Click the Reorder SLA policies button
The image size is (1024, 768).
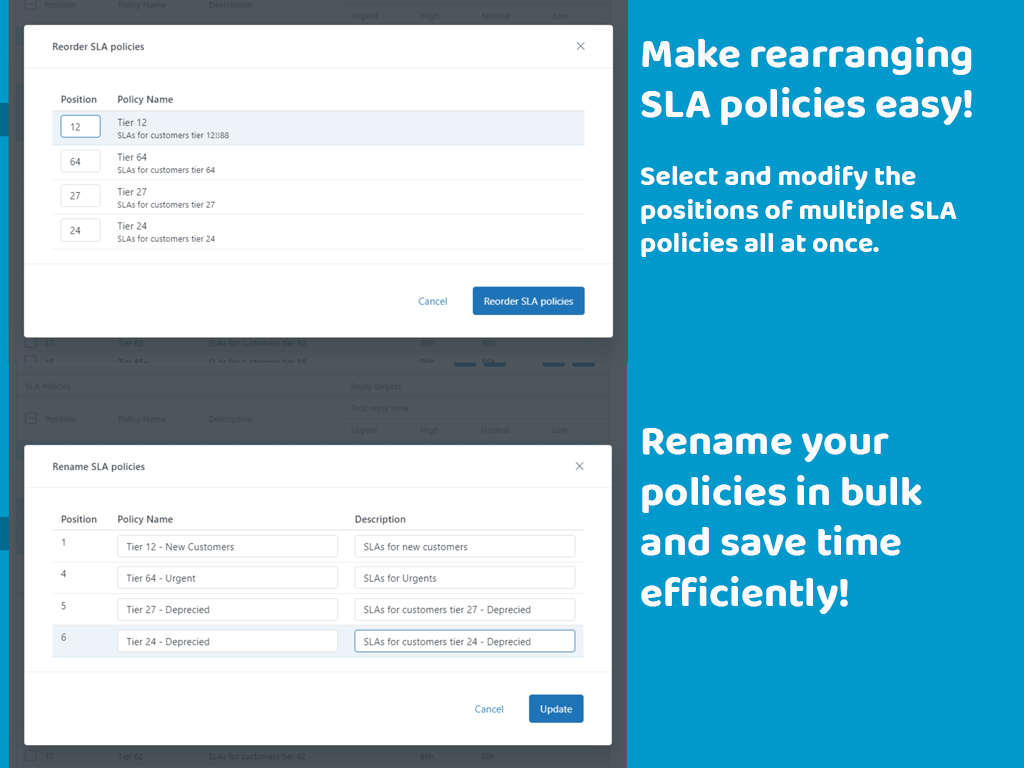(528, 300)
